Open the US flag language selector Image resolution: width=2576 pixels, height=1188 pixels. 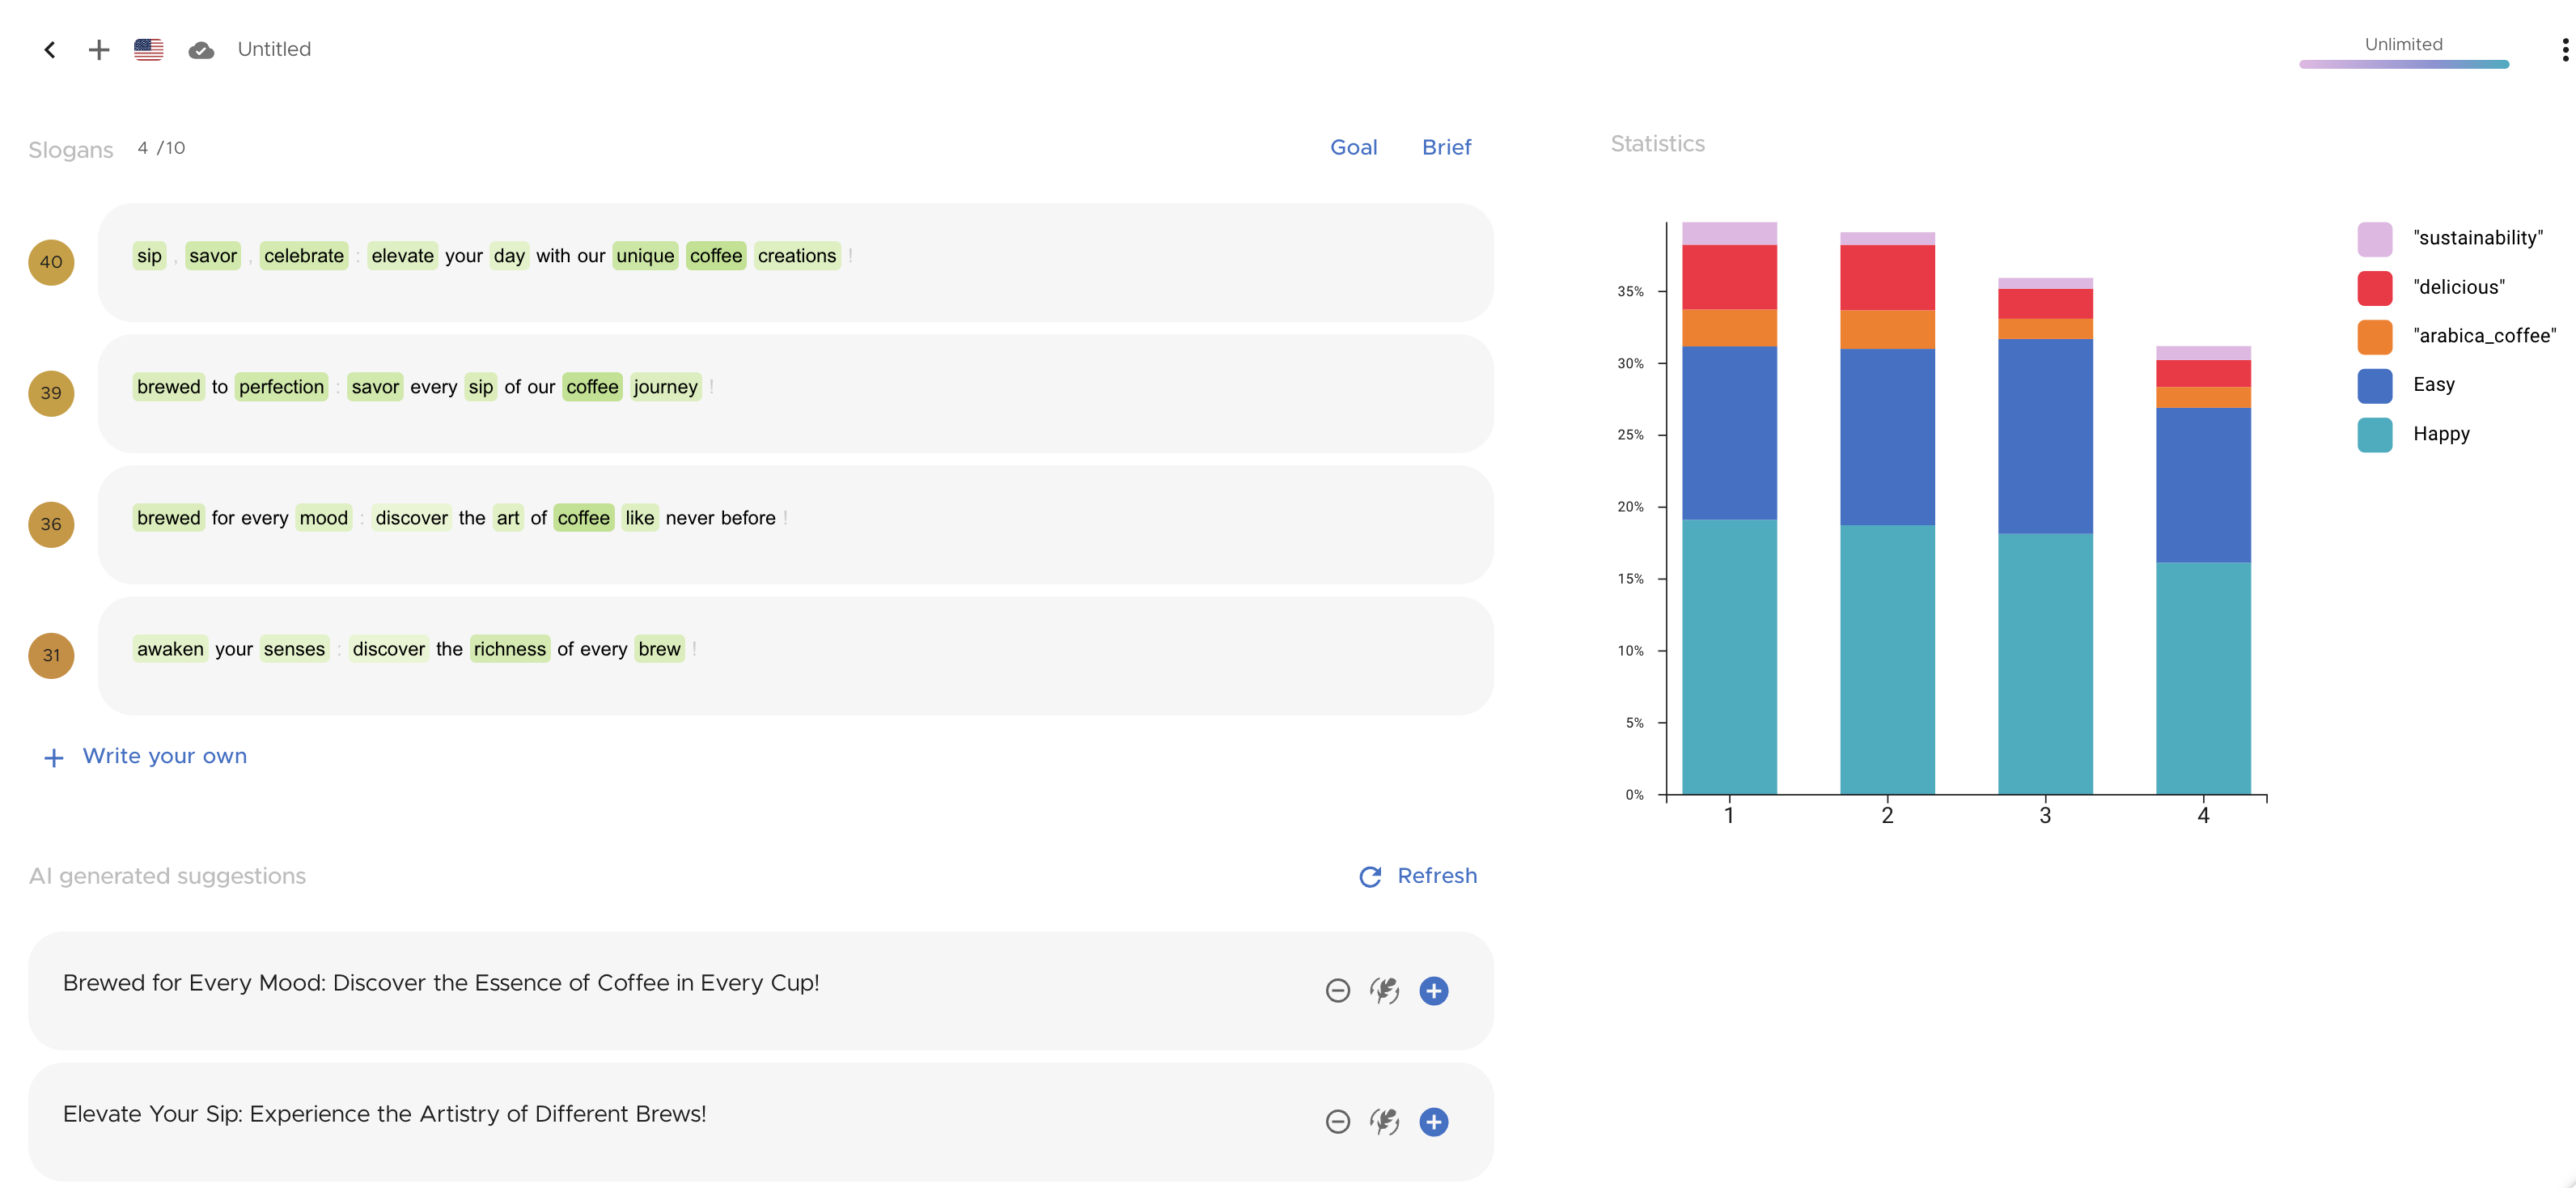(148, 49)
